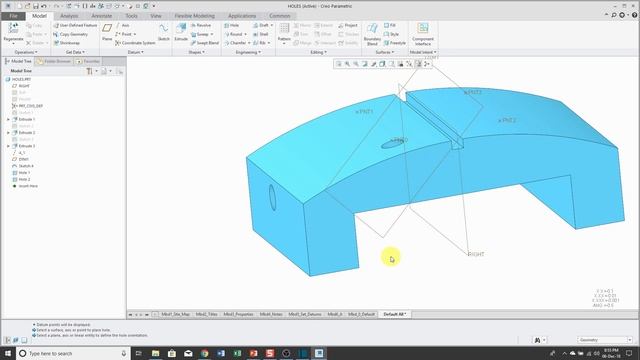The image size is (640, 360).
Task: Open the Component Interface tool
Action: click(x=423, y=34)
